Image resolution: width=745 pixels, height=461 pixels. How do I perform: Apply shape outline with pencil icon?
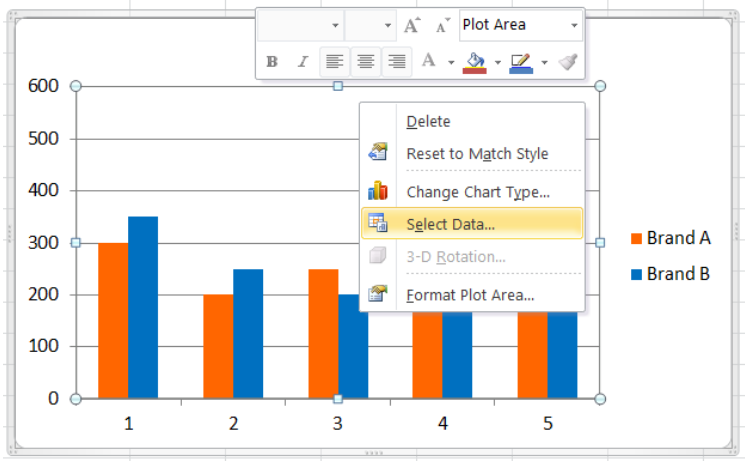(x=521, y=63)
